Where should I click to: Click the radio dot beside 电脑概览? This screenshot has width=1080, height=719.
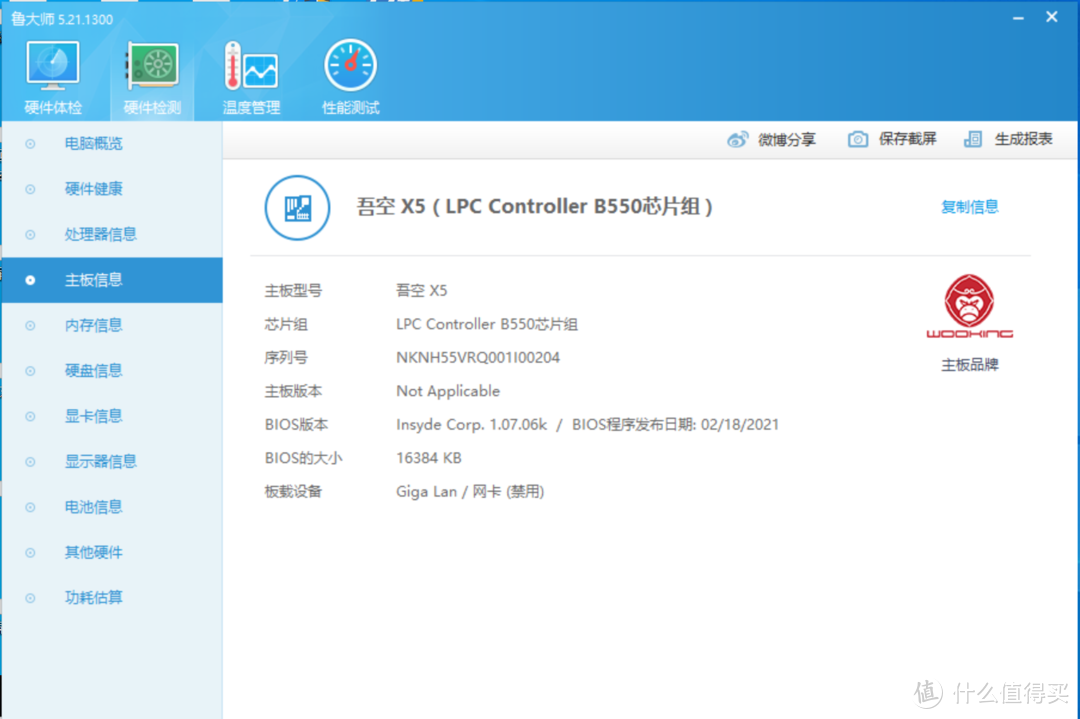pos(30,143)
